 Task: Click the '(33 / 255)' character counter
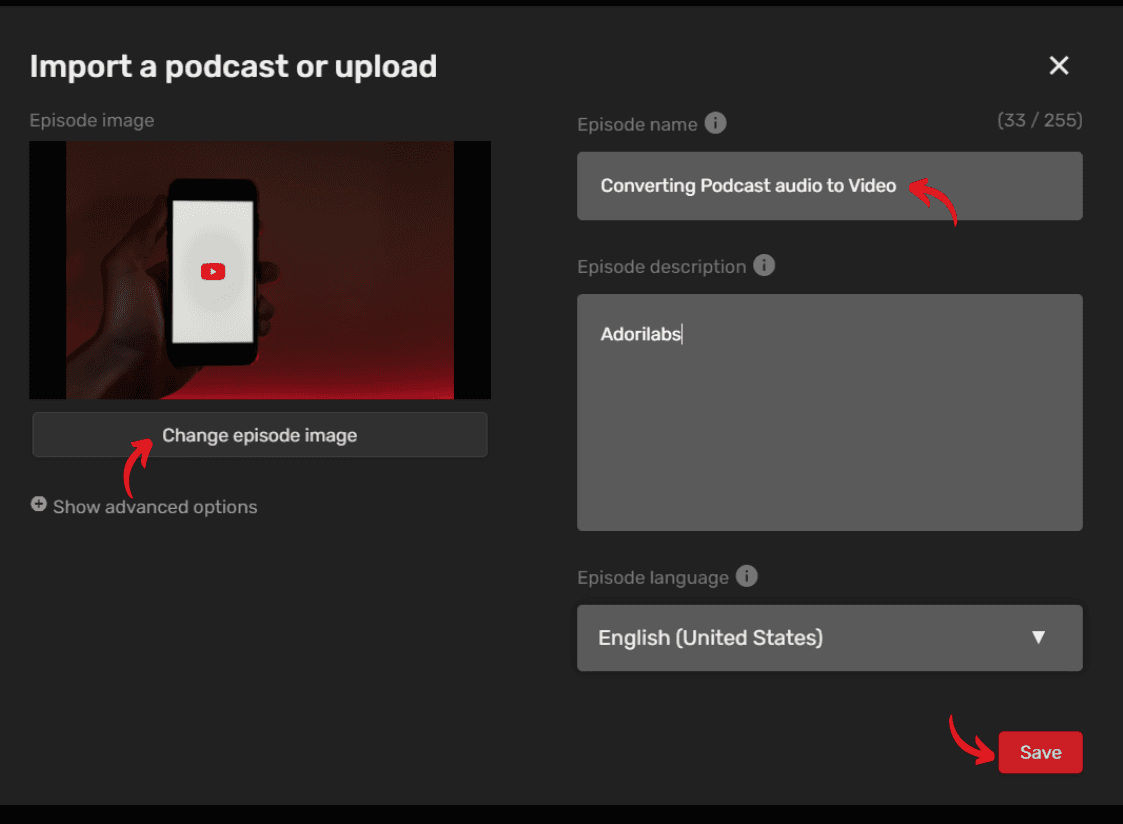coord(1039,120)
